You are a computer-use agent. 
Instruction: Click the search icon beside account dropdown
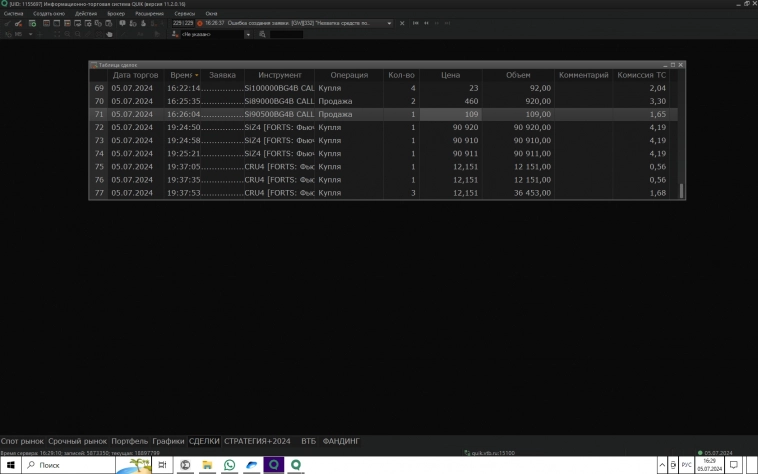click(263, 34)
